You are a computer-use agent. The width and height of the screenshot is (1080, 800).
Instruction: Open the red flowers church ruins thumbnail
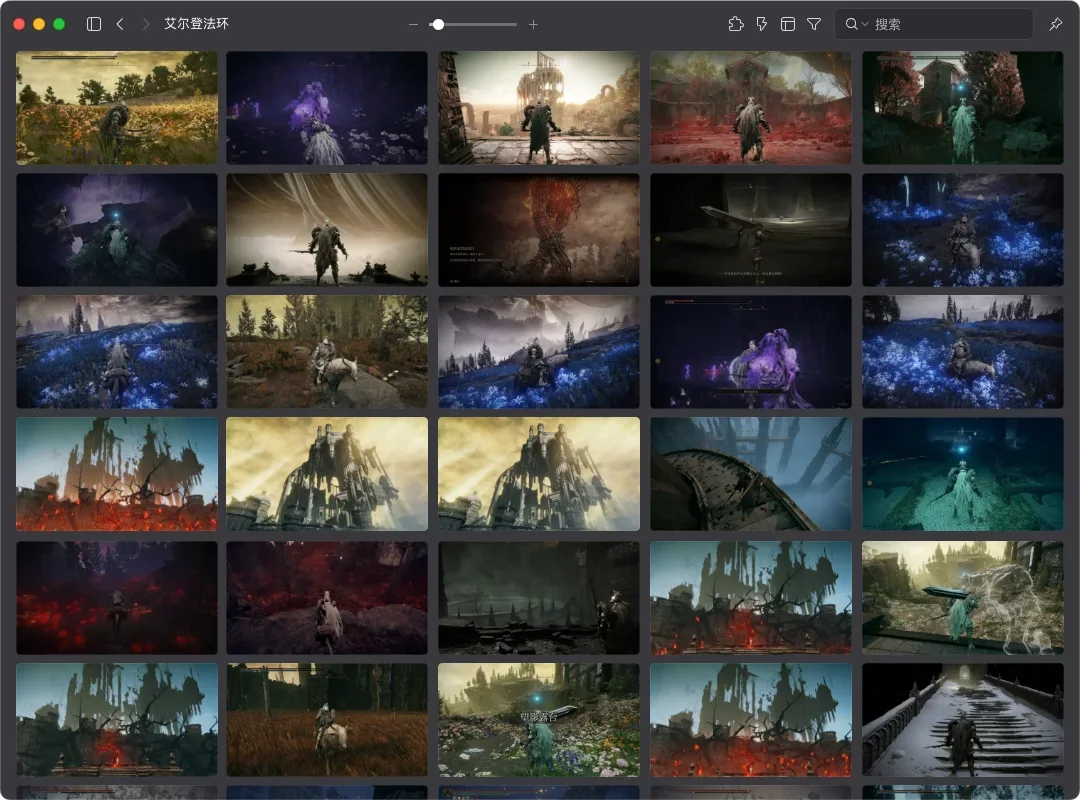[751, 107]
